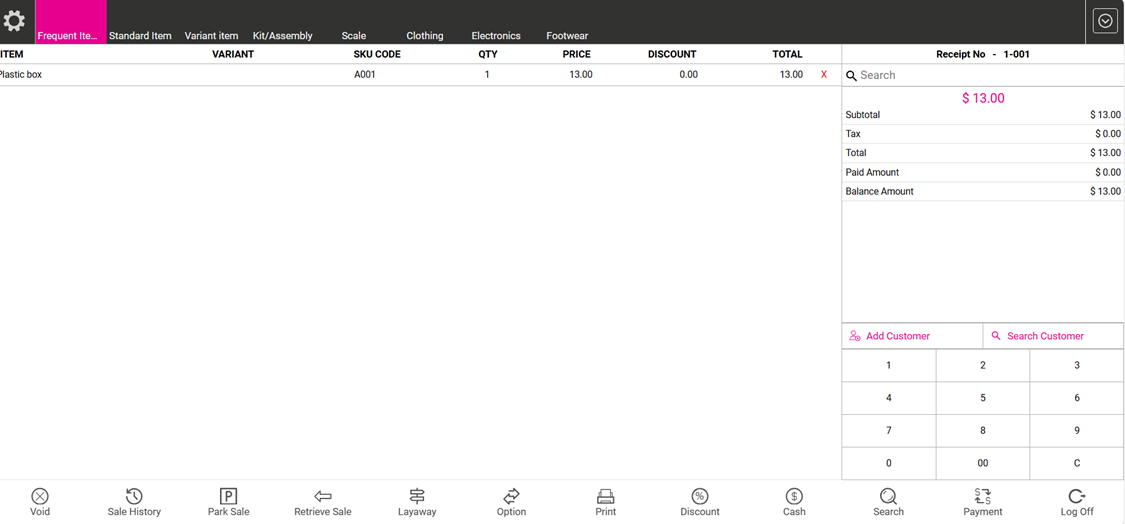This screenshot has width=1125, height=524.
Task: Expand the top-right chevron dropdown
Action: (x=1105, y=21)
